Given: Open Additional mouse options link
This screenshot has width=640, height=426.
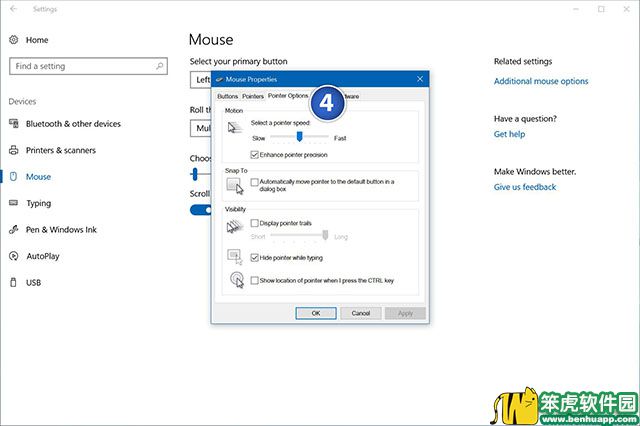Looking at the screenshot, I should coord(541,81).
